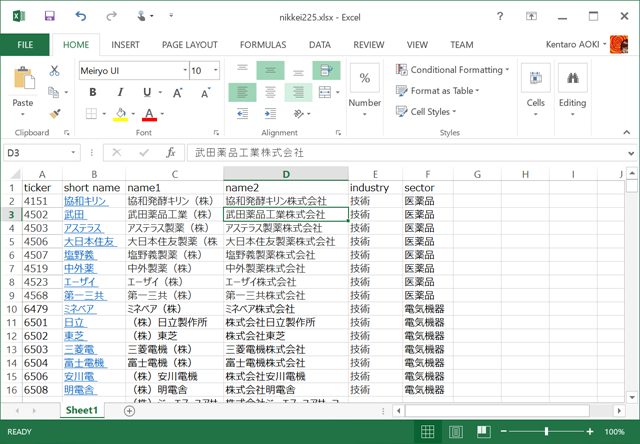Click vertical scrollbar down arrow
The width and height of the screenshot is (640, 444).
pos(632,397)
